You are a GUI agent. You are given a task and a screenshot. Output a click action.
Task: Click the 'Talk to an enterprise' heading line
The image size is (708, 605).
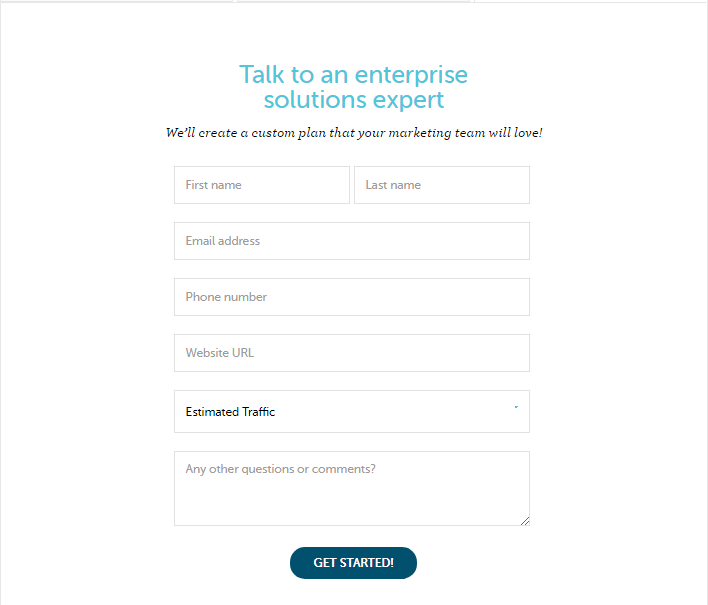tap(353, 75)
